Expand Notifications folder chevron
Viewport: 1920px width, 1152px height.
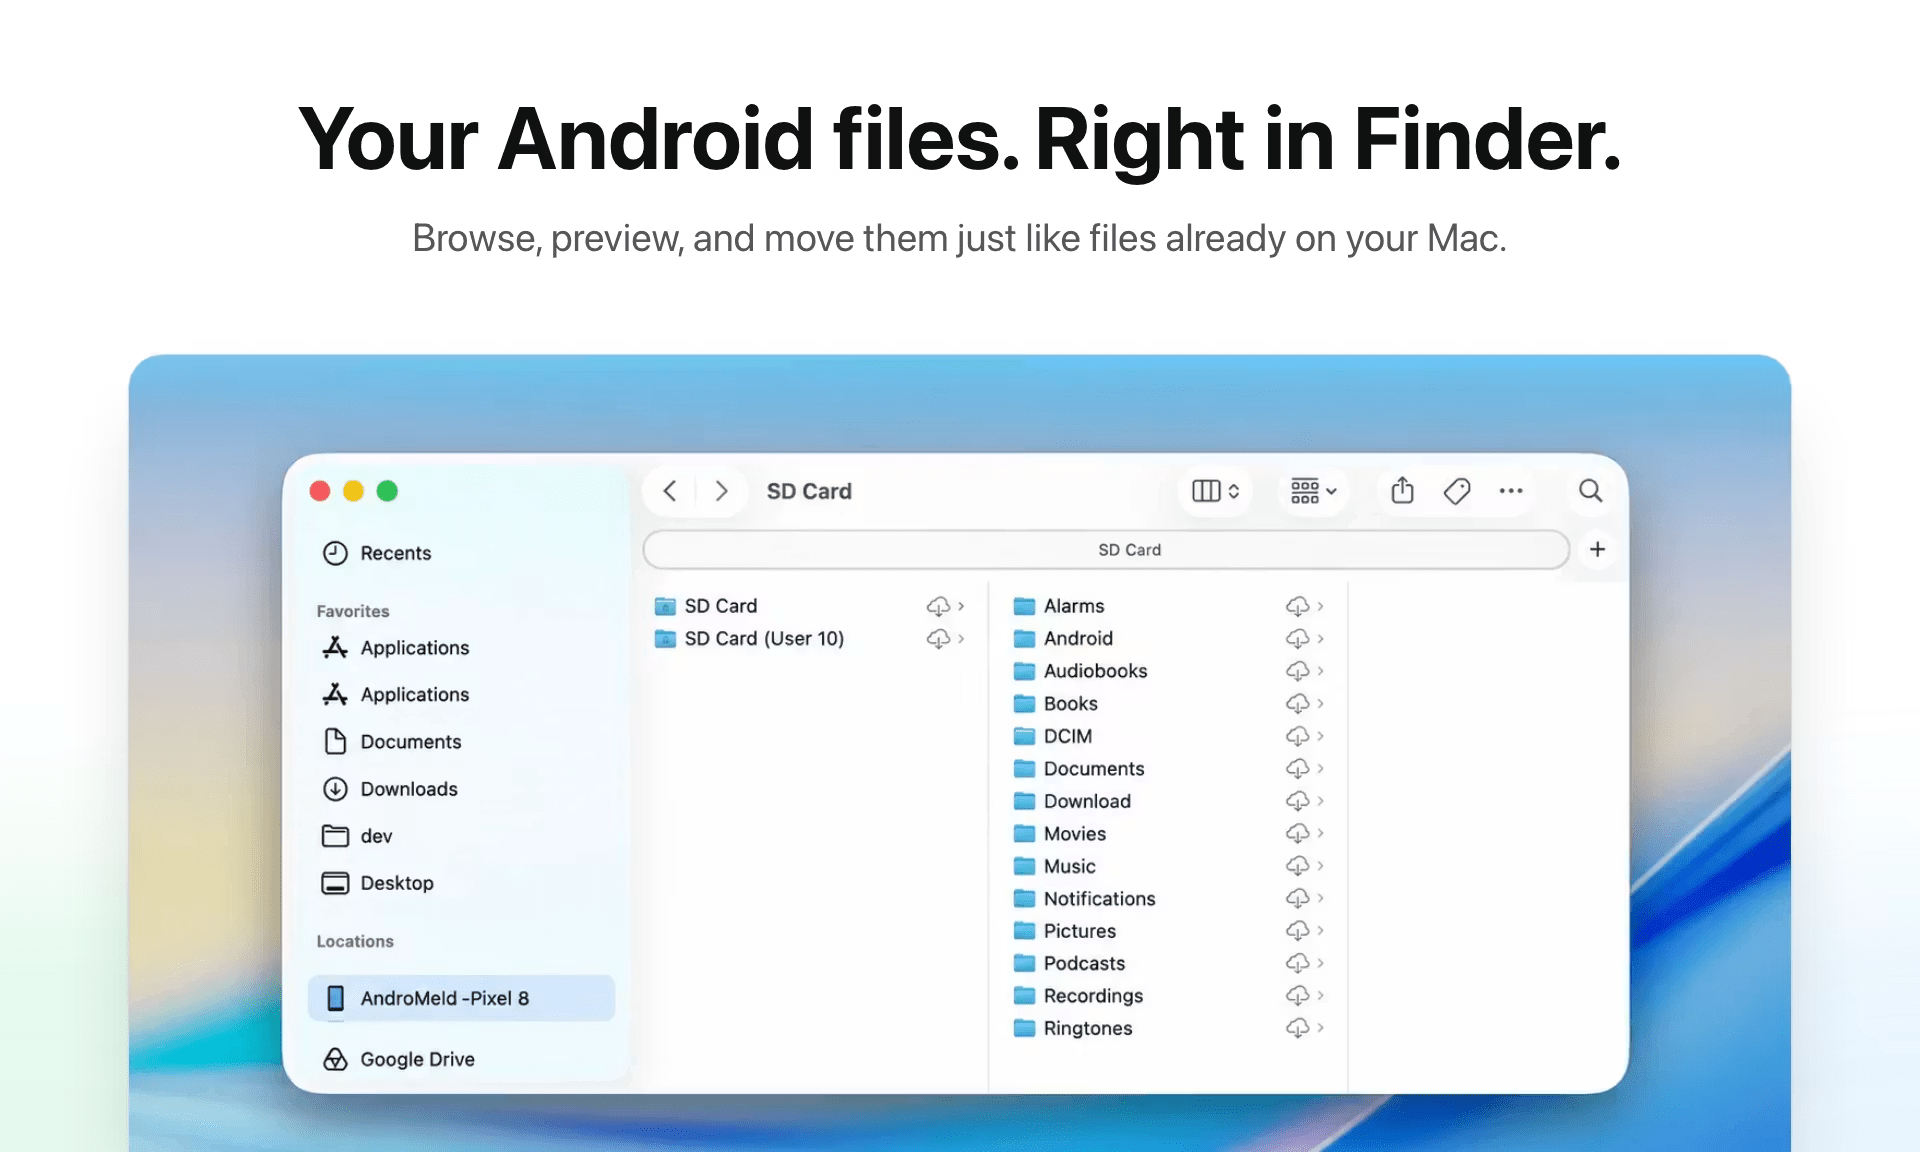click(x=1320, y=898)
